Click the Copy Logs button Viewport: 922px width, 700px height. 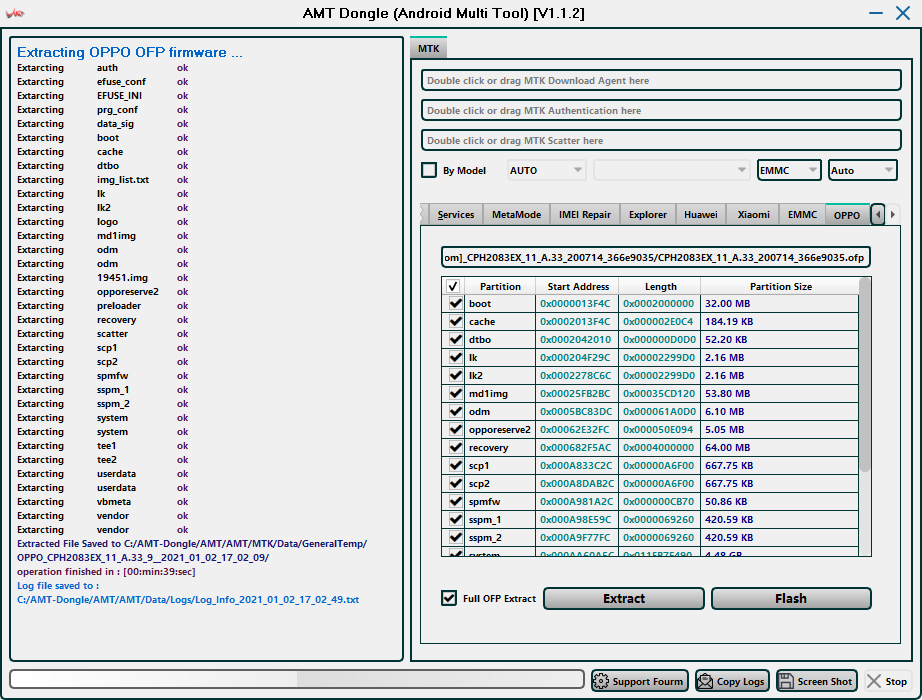(732, 681)
